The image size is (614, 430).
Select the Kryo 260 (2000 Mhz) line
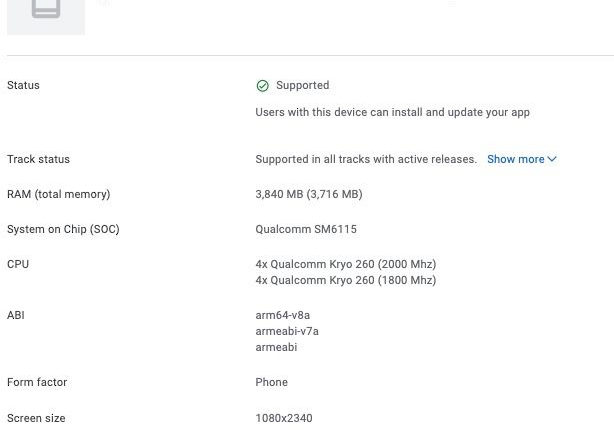coord(345,264)
